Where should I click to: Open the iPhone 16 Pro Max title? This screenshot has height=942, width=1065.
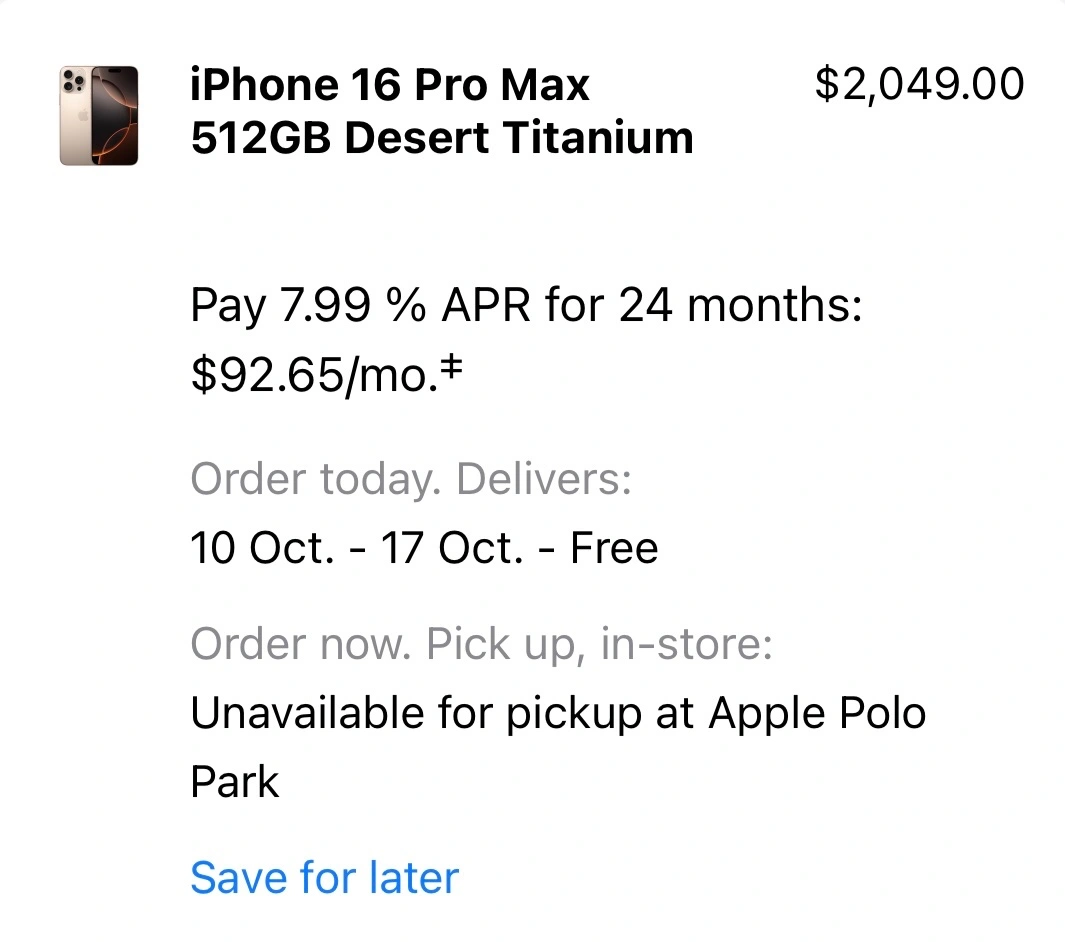click(390, 85)
